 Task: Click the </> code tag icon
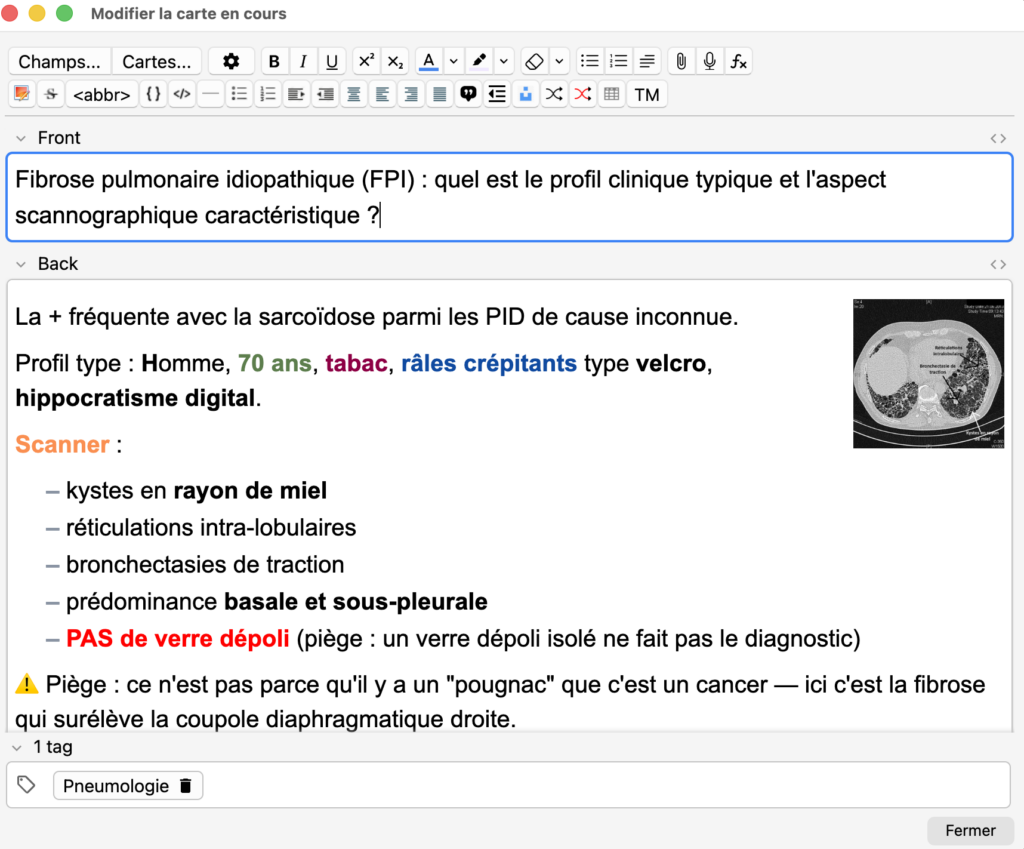182,94
